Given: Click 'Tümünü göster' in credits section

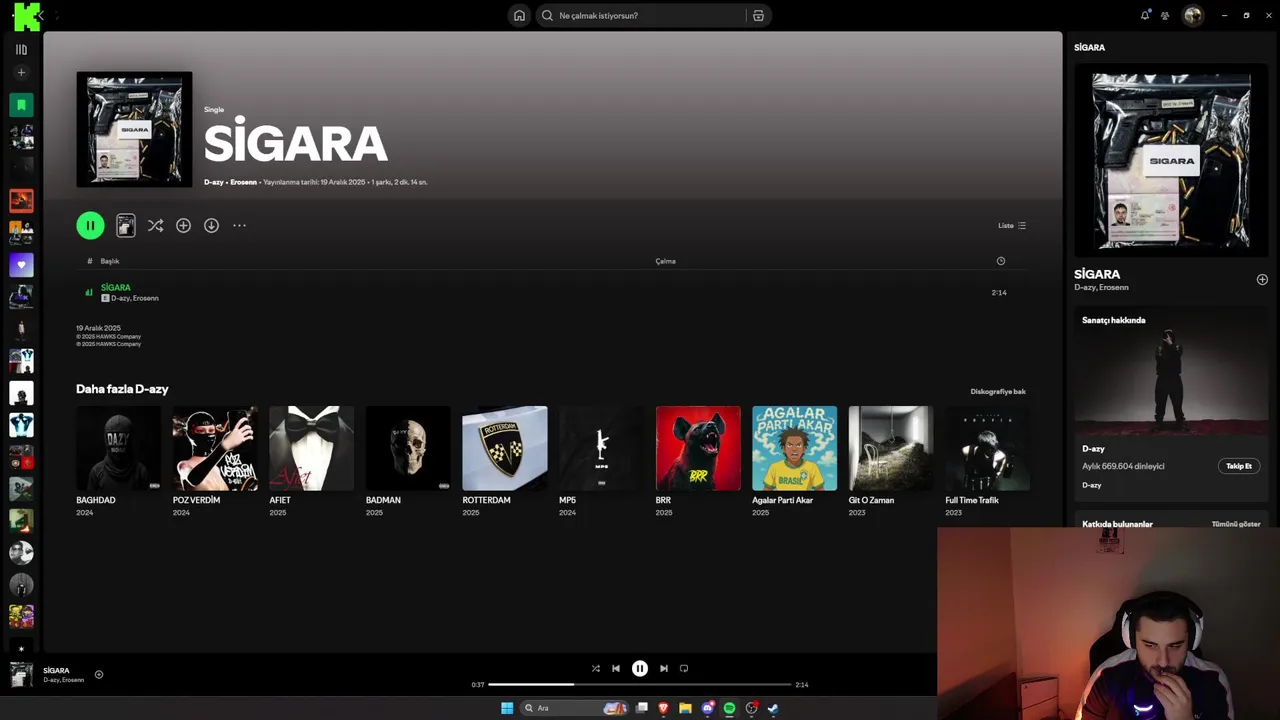Looking at the screenshot, I should pos(1236,524).
